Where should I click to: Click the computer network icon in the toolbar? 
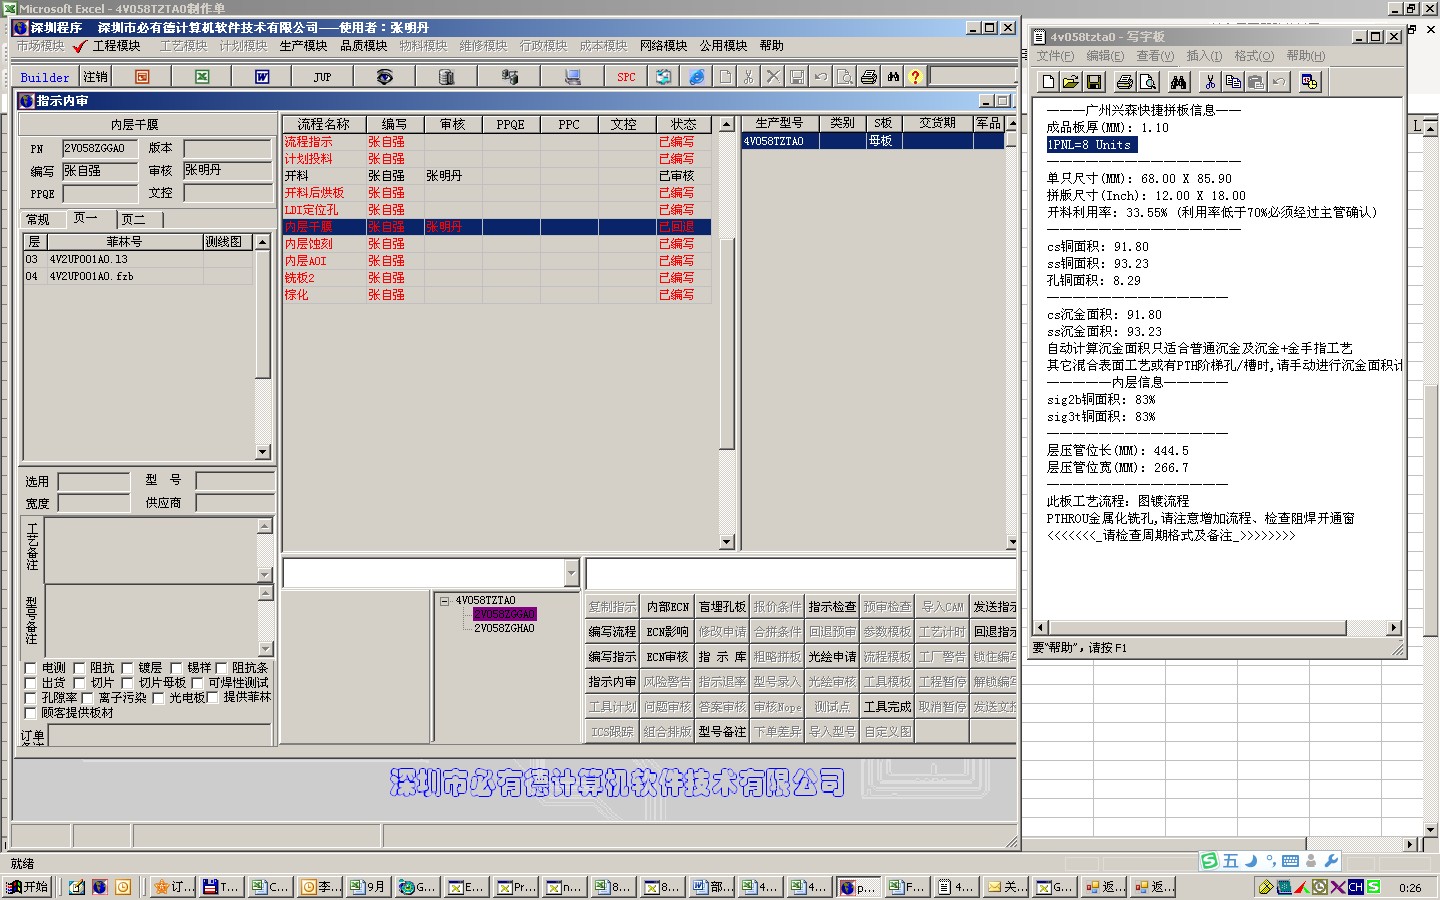[572, 76]
